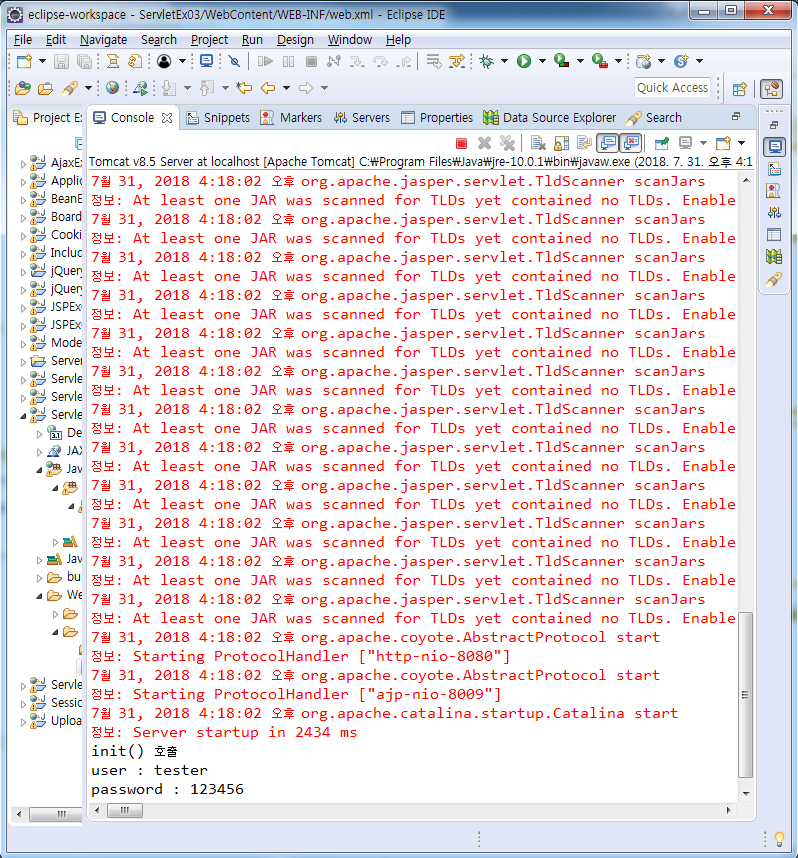The height and width of the screenshot is (858, 798).
Task: Expand the Upload project tree node
Action: (x=22, y=722)
